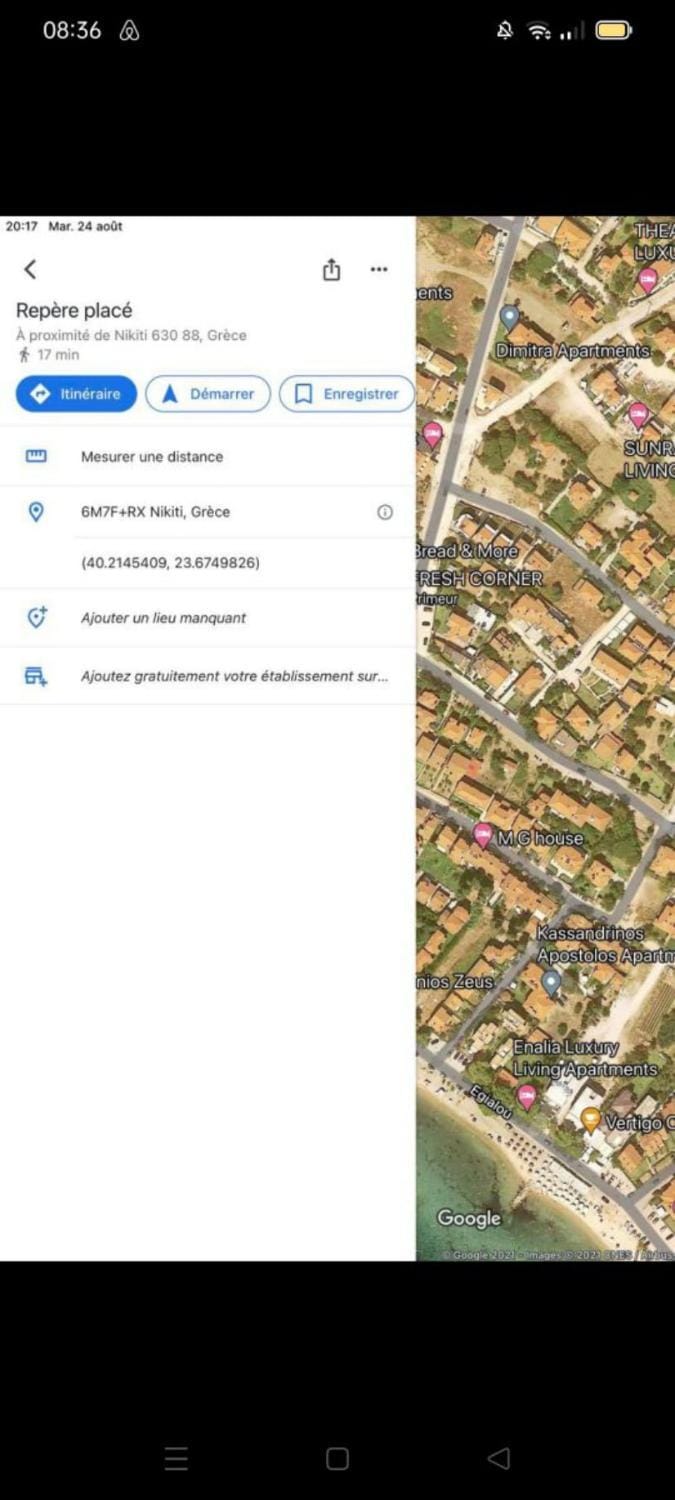Select Mesurer une distance

coord(152,457)
